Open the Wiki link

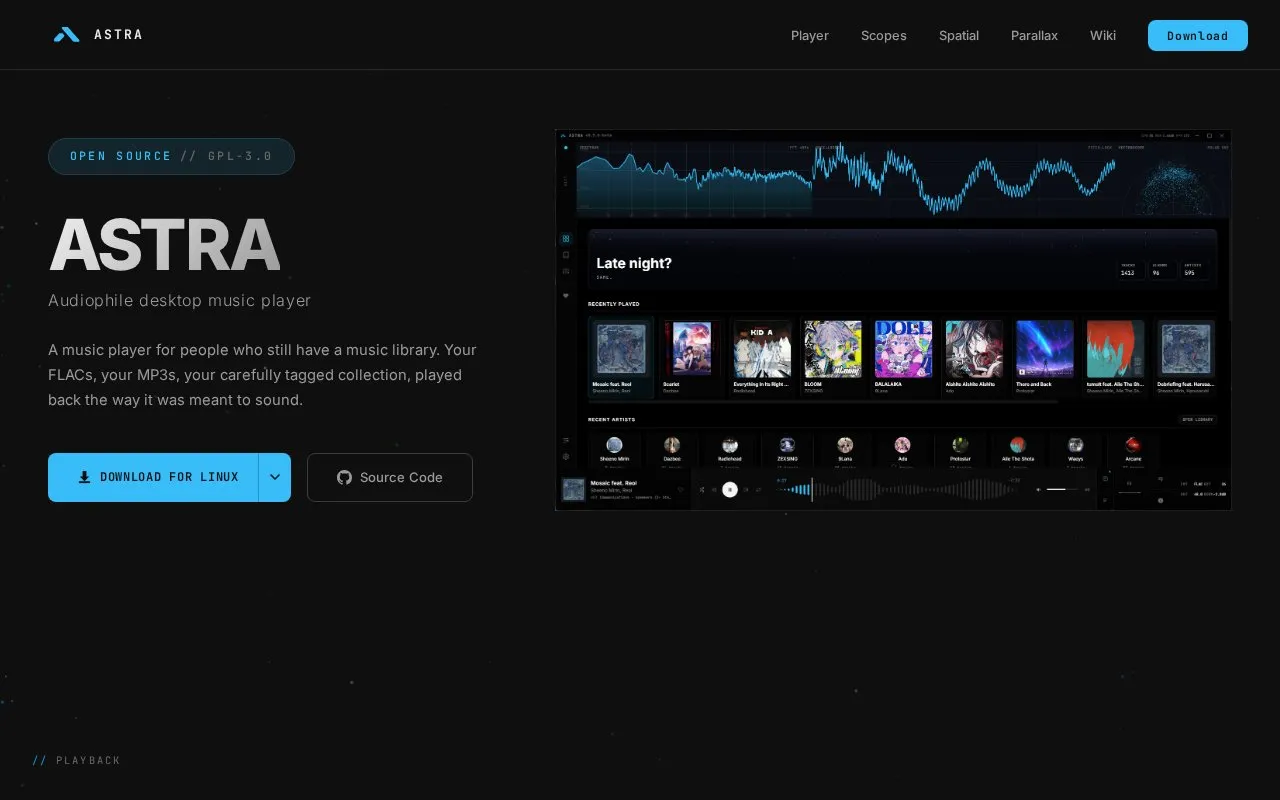tap(1103, 35)
